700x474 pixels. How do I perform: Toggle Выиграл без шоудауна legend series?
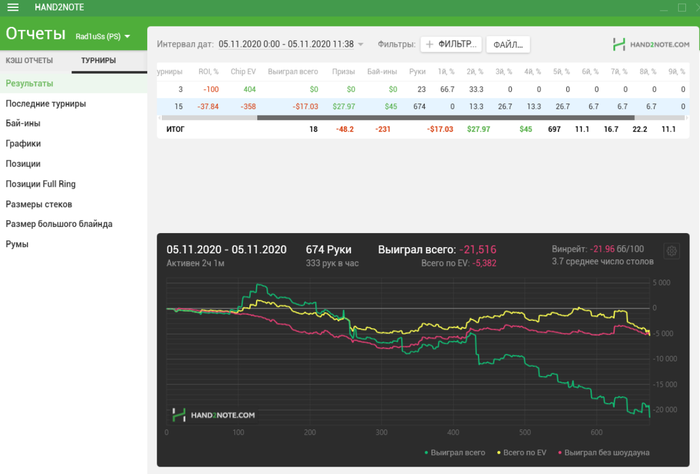click(x=604, y=453)
